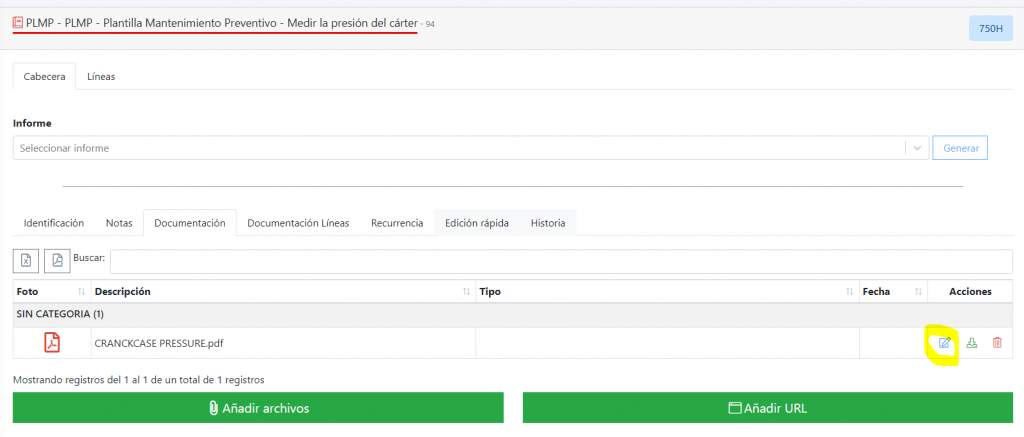Sort the table by Descripción column
The image size is (1024, 437).
tap(466, 292)
